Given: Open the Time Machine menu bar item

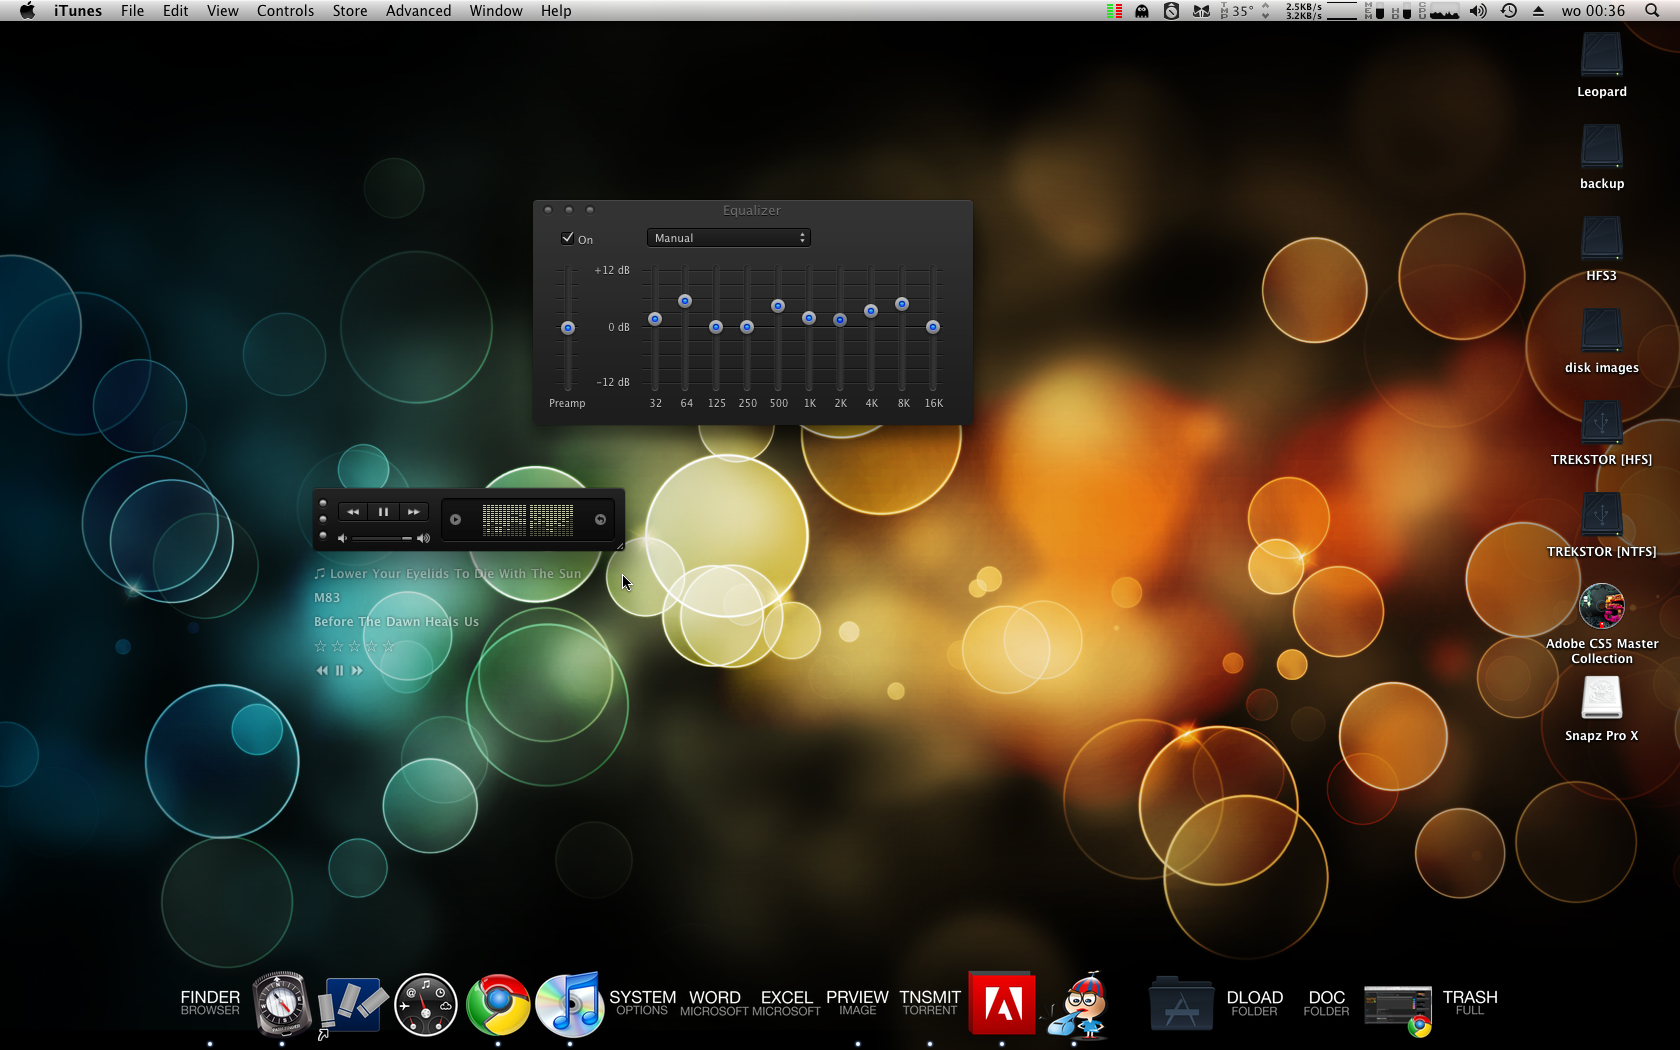Looking at the screenshot, I should click(x=1509, y=11).
